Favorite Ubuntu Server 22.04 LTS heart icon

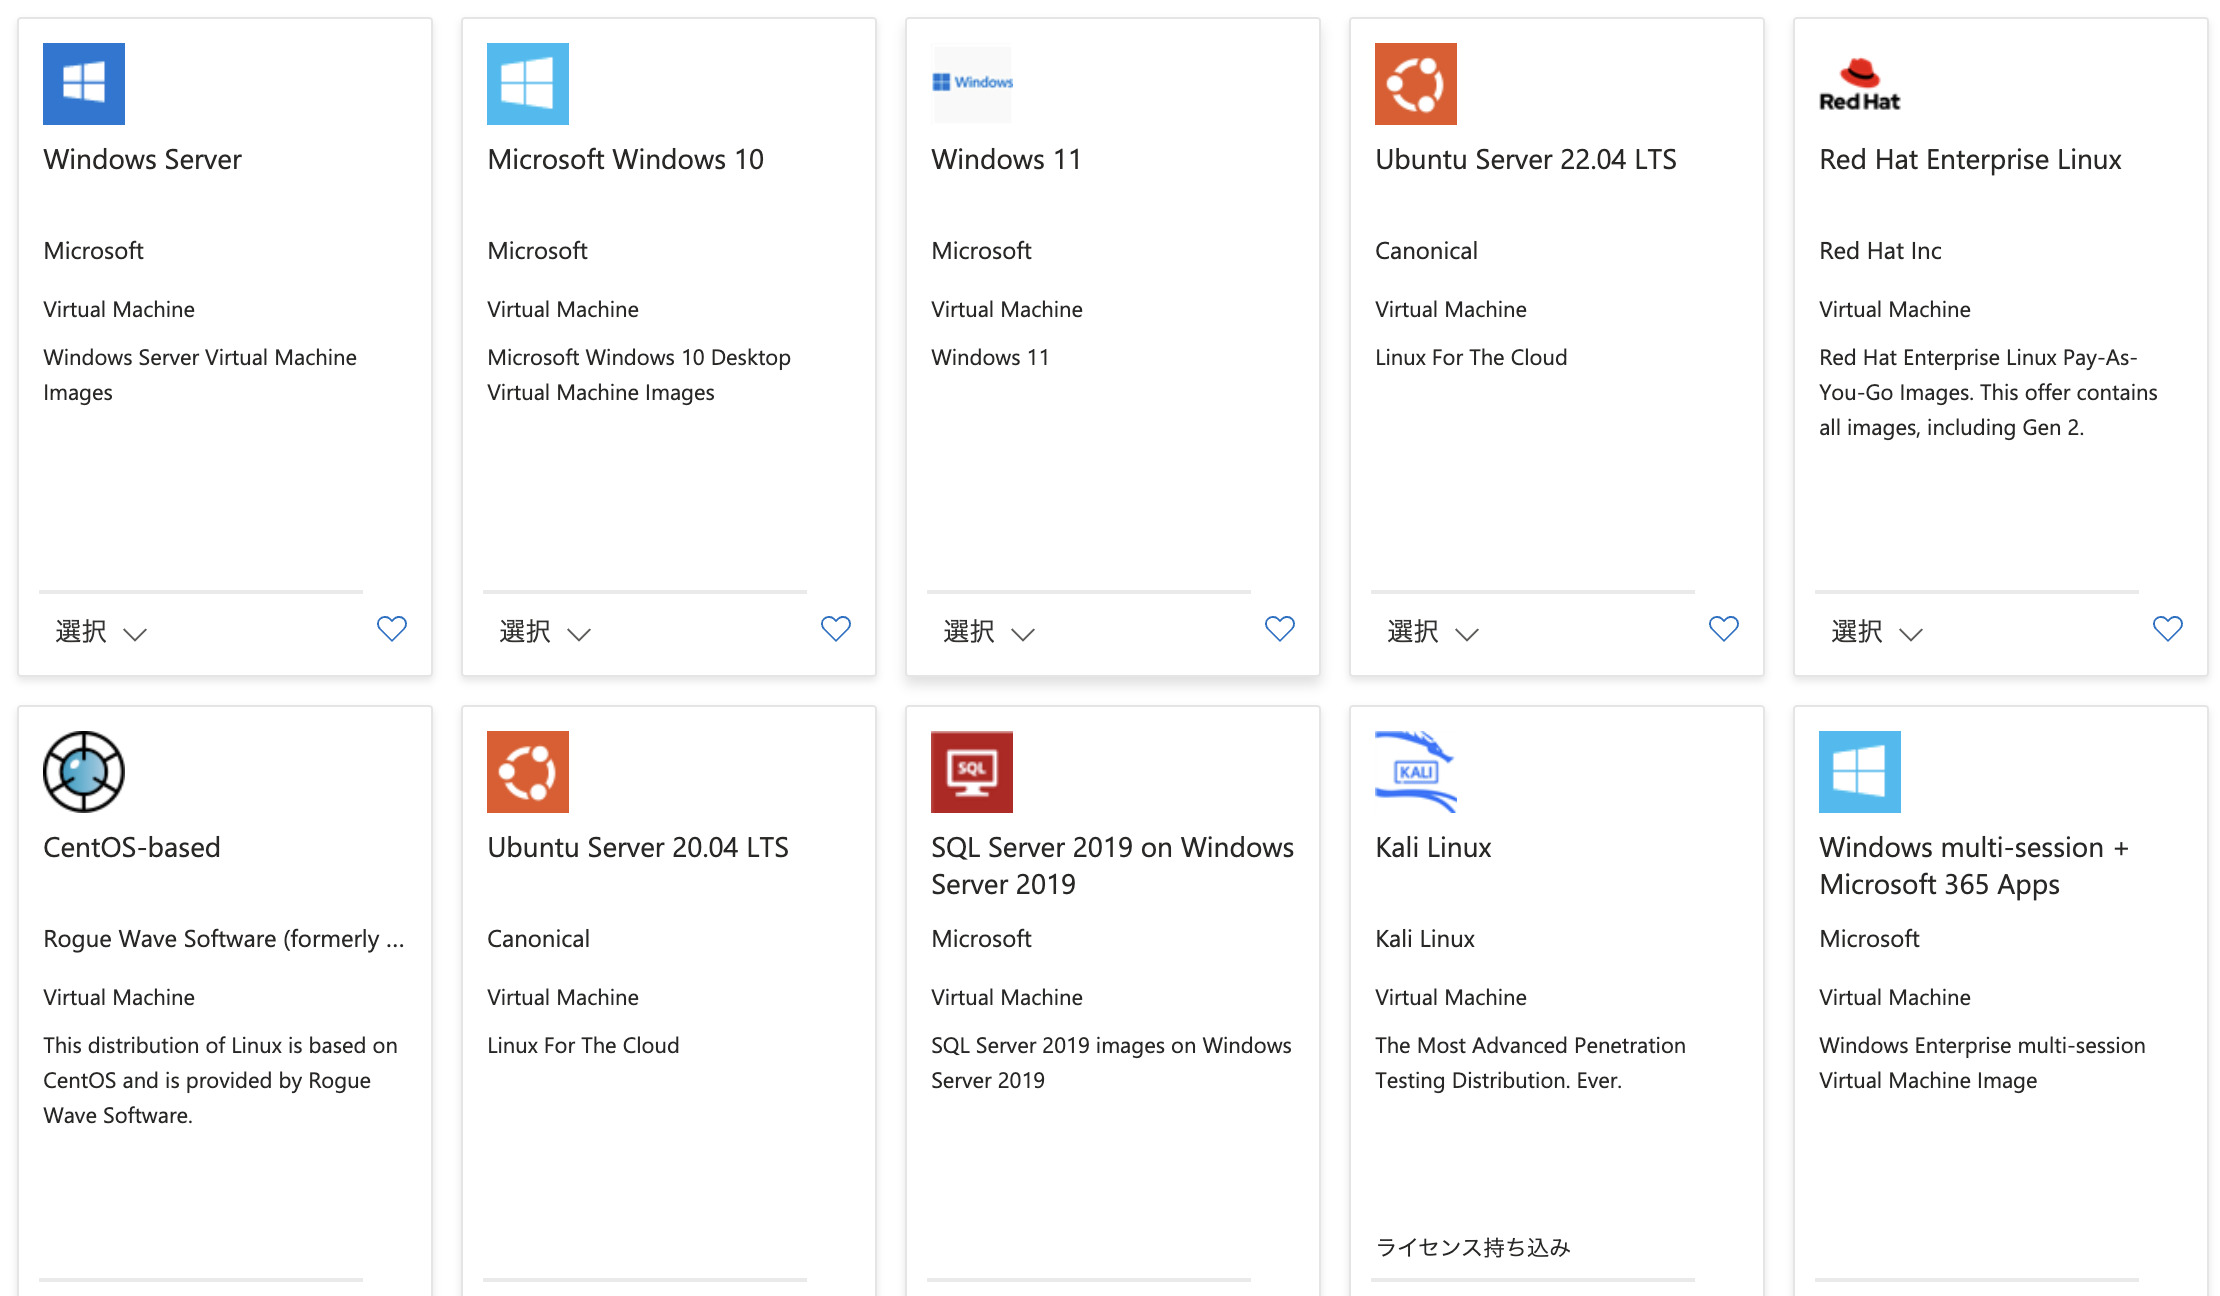coord(1724,629)
